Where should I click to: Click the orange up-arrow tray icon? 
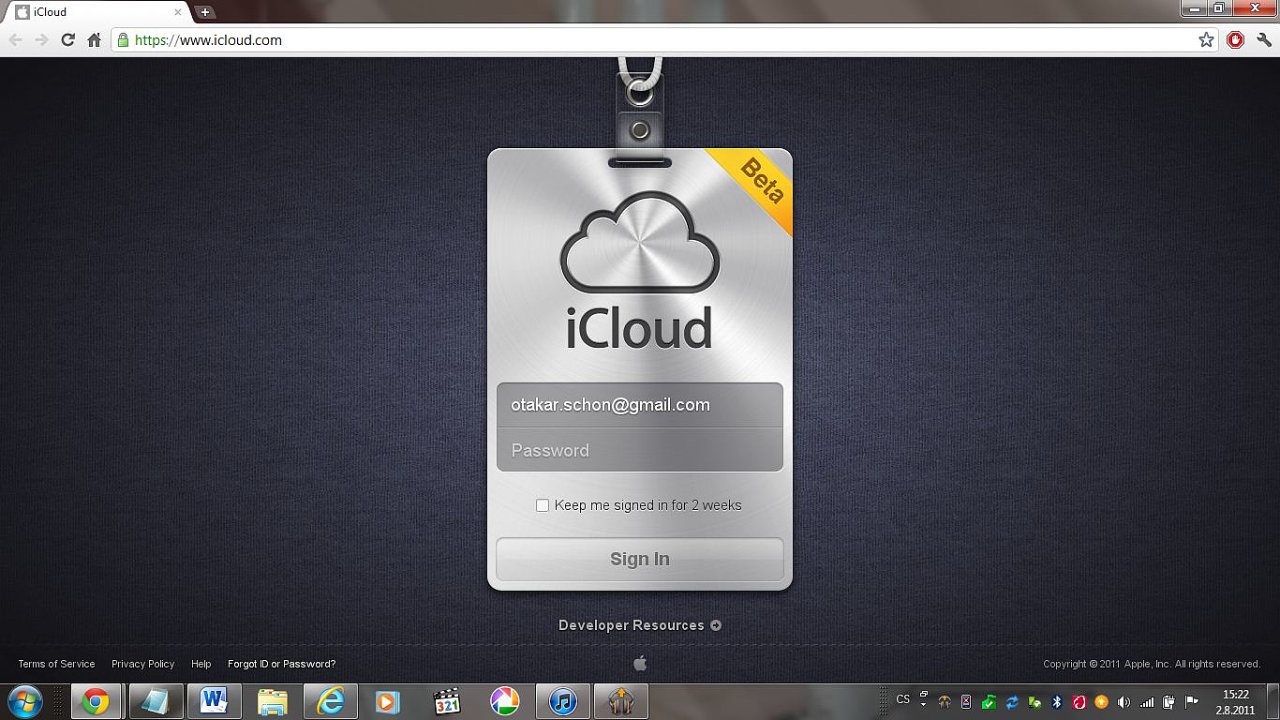pos(1101,702)
